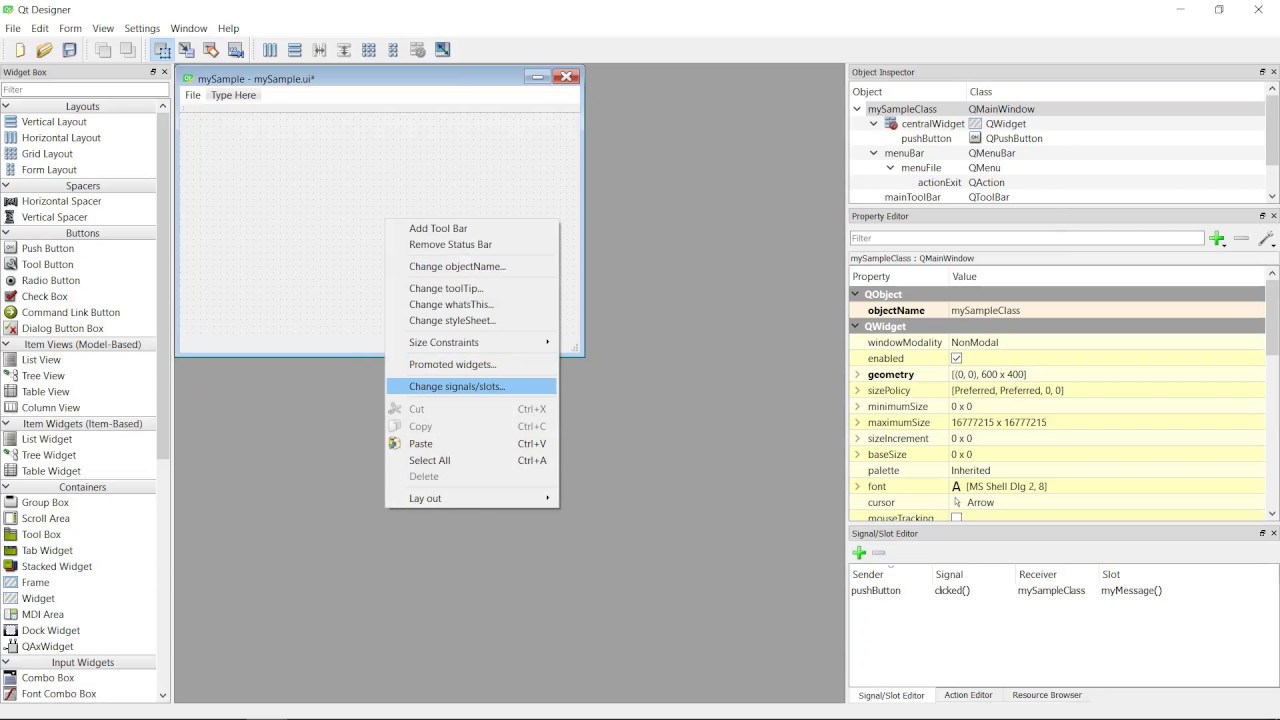Choose Select All from context menu
This screenshot has width=1280, height=720.
point(471,460)
